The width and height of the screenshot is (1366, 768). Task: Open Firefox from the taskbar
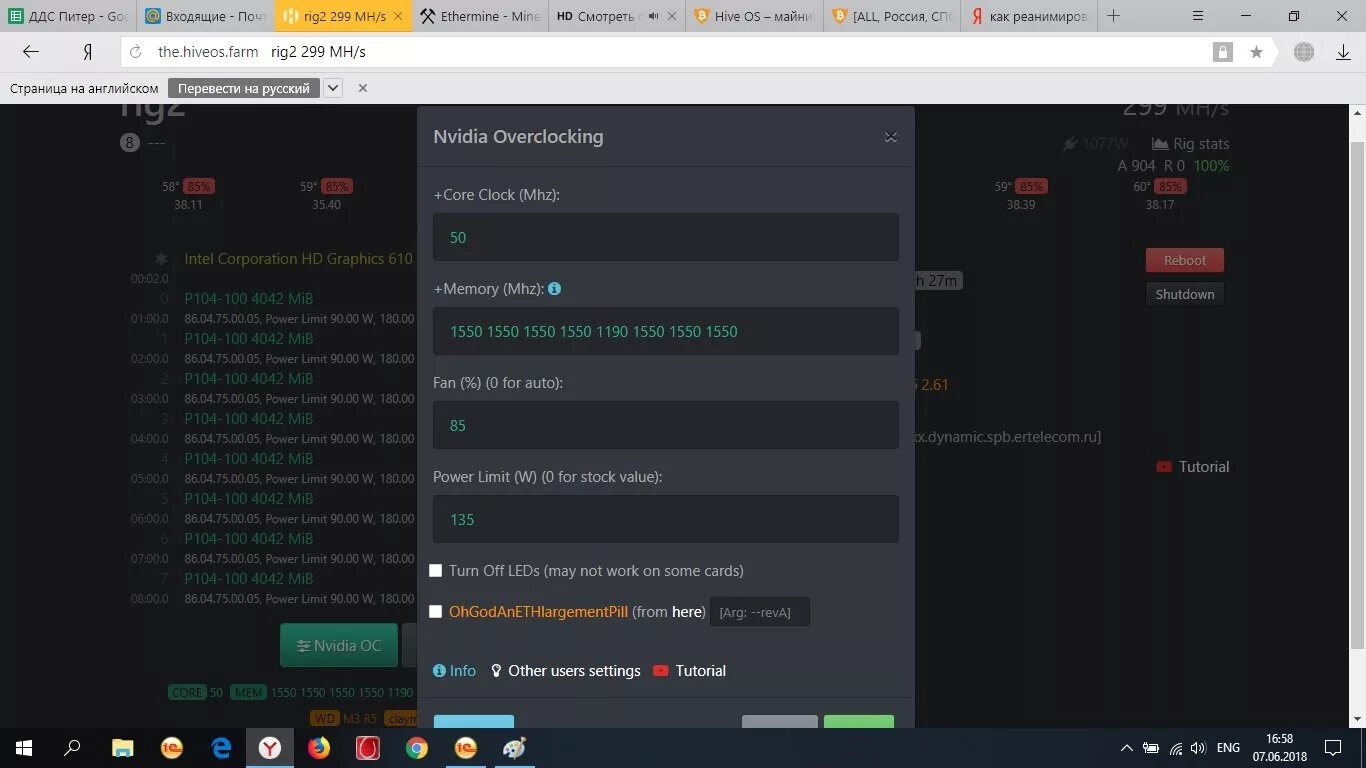pyautogui.click(x=319, y=748)
